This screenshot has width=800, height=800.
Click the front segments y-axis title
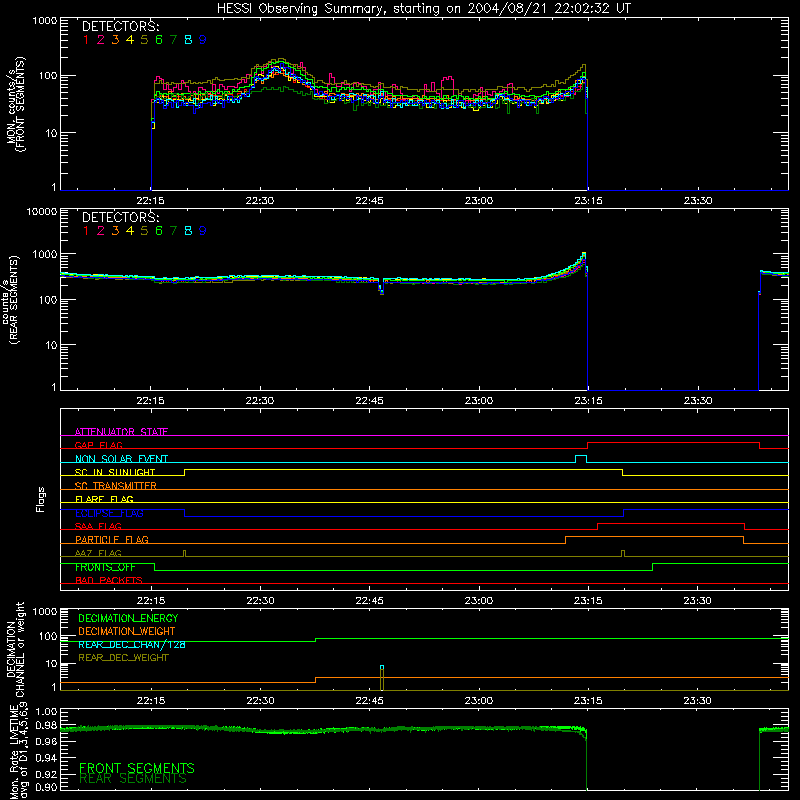tap(16, 104)
